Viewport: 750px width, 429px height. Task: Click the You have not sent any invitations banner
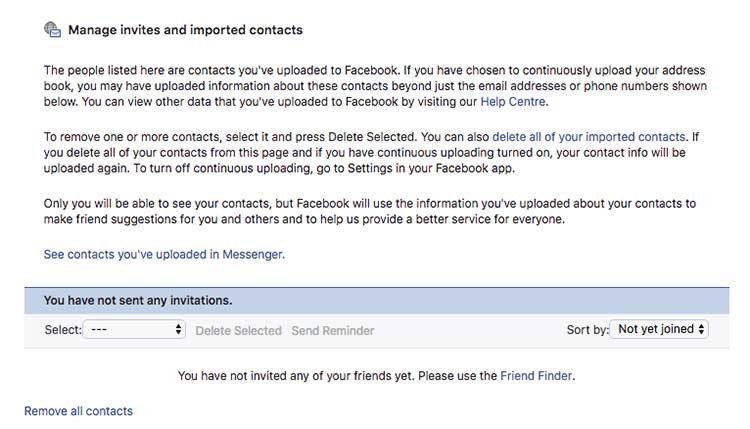[377, 300]
